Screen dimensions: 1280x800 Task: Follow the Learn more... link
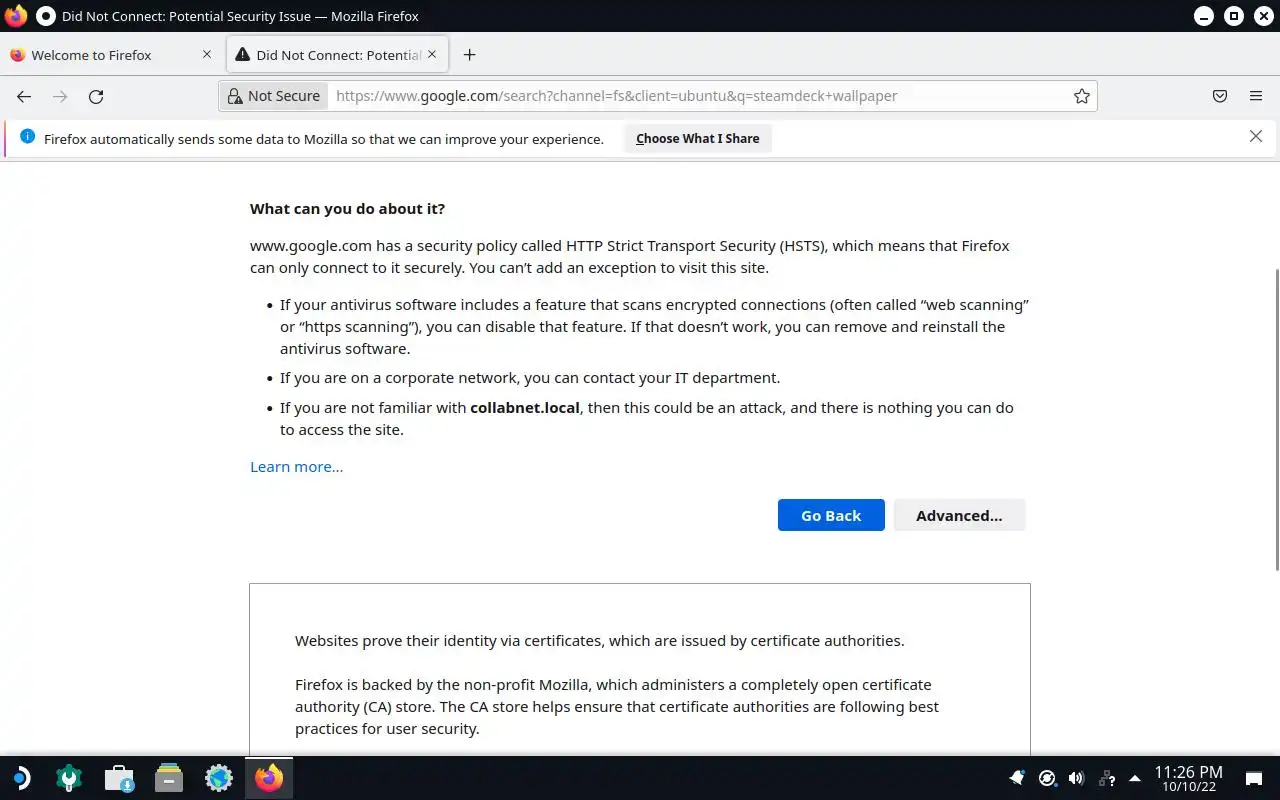pos(296,467)
